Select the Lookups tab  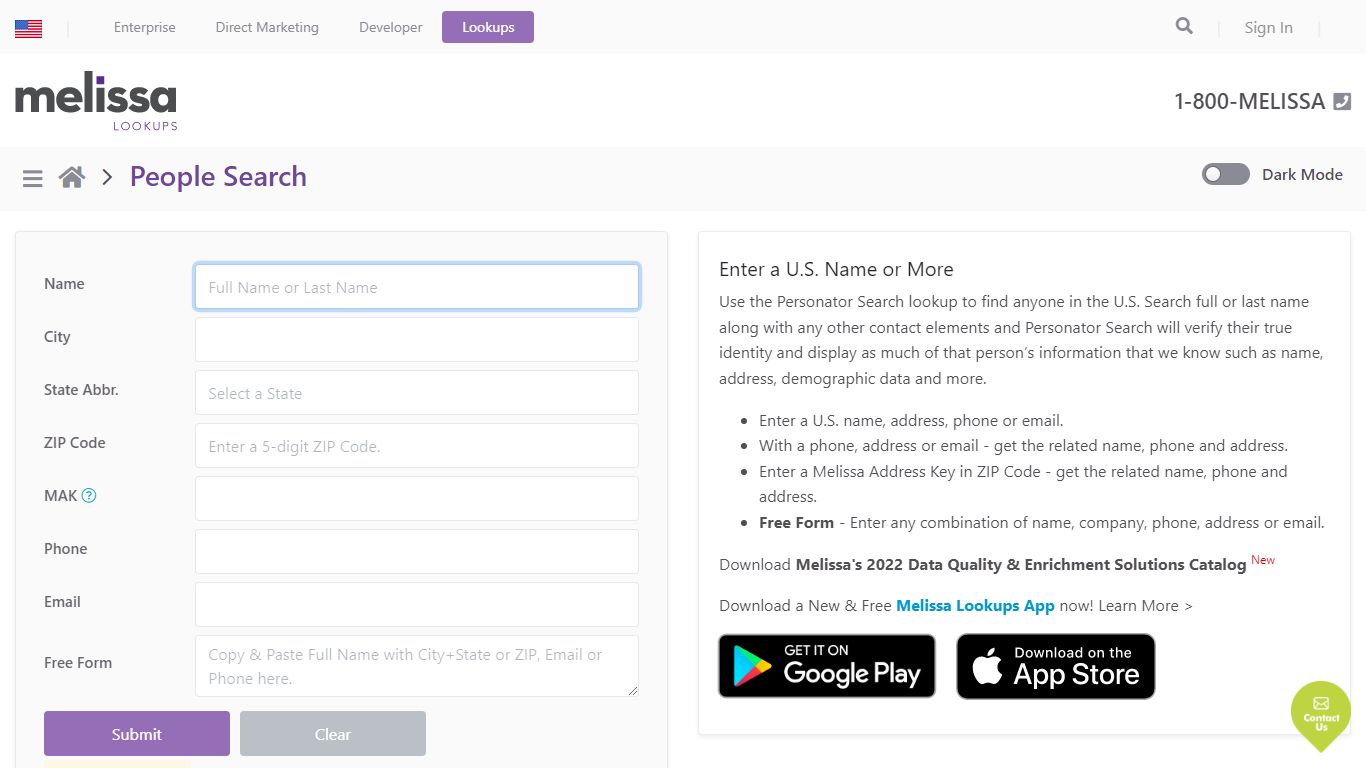tap(488, 27)
